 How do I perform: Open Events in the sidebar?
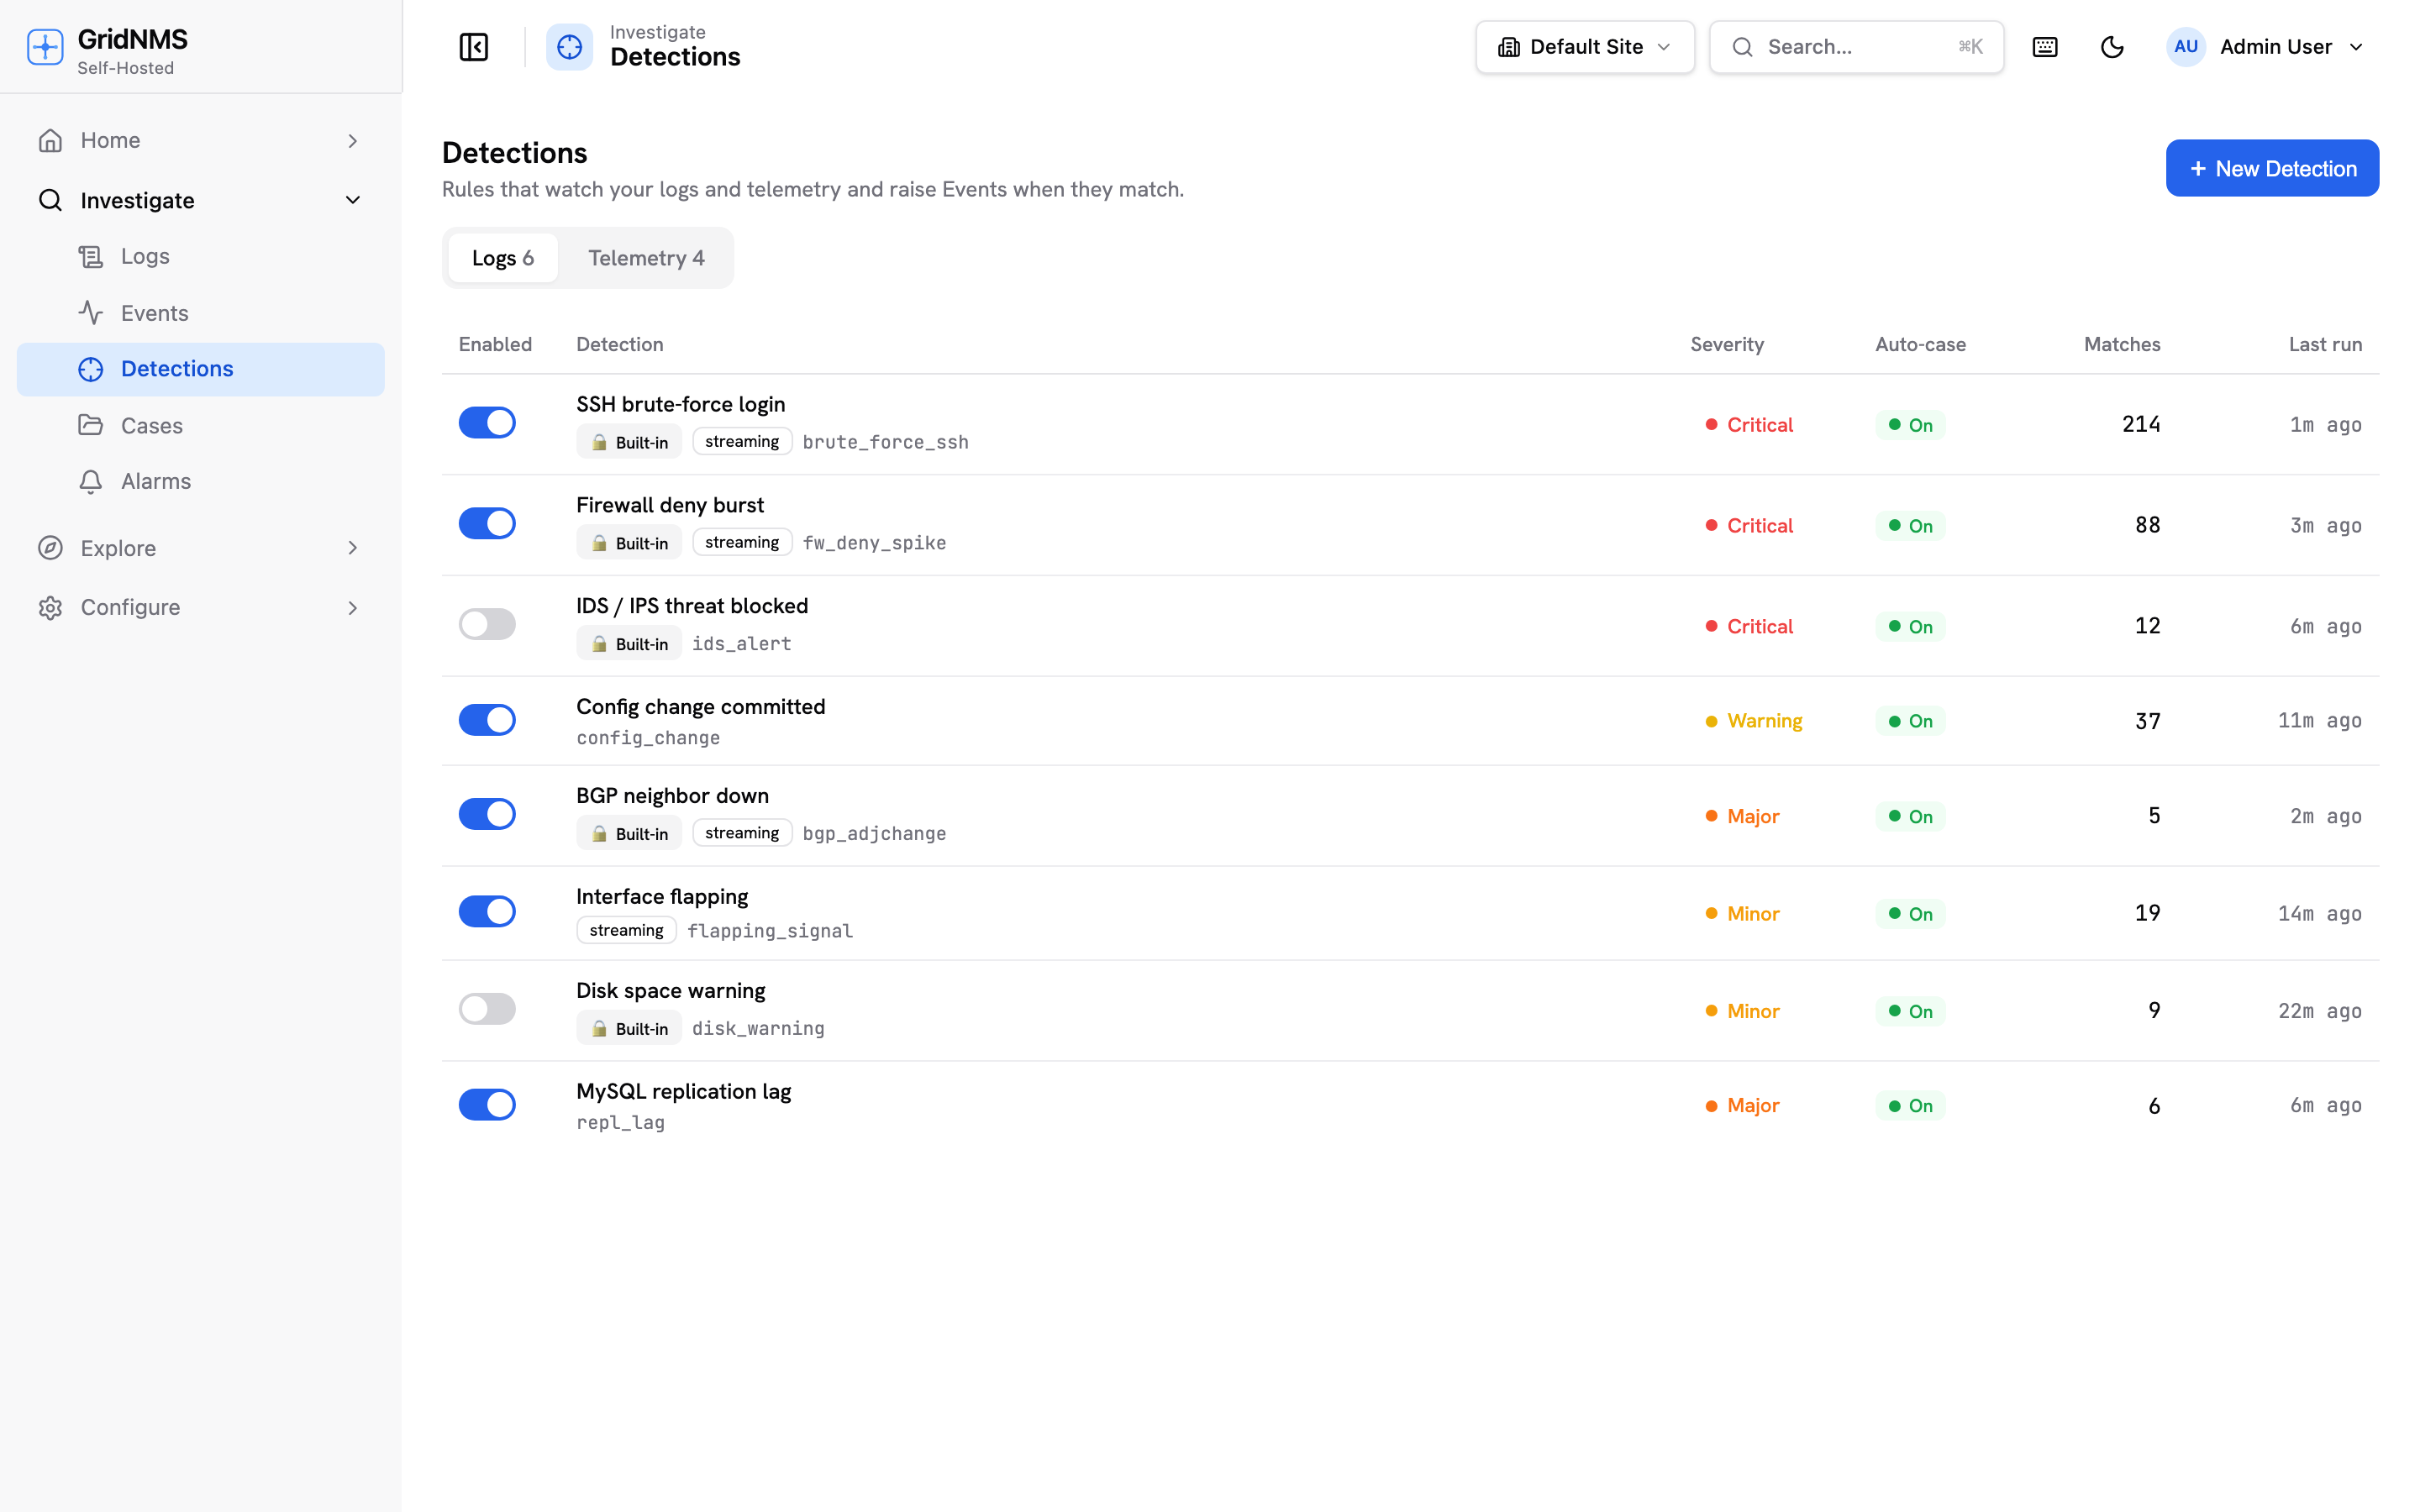point(200,313)
